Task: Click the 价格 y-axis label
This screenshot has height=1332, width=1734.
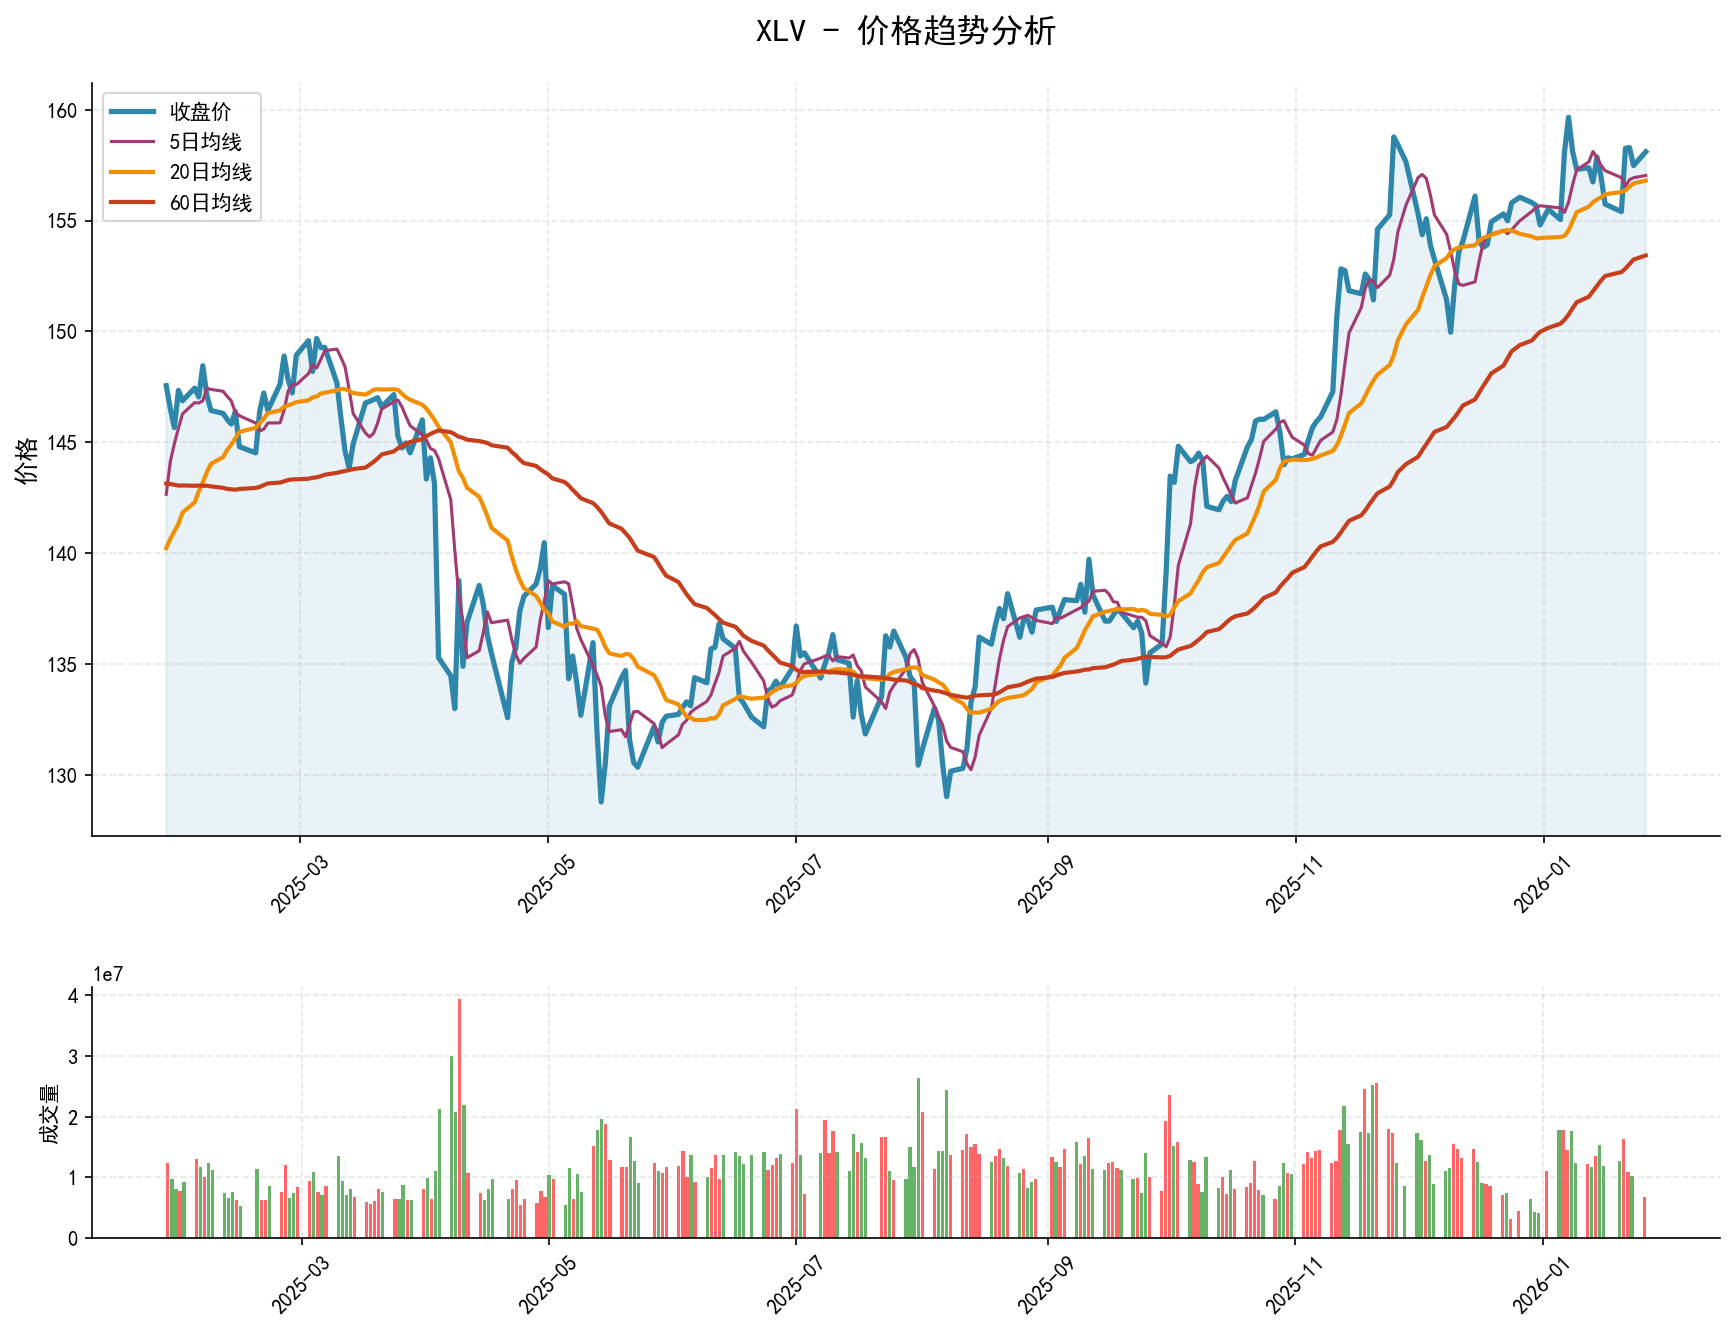Action: (27, 459)
